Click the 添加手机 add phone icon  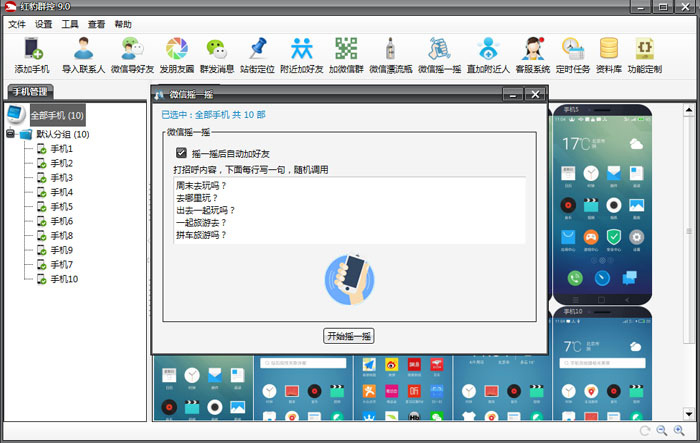[x=32, y=55]
